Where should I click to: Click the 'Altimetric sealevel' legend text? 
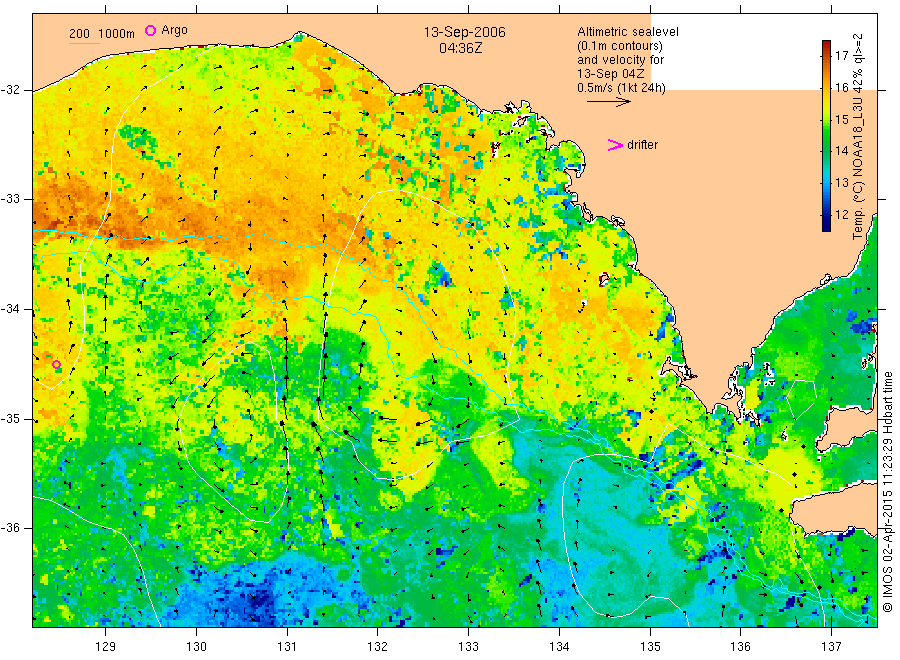627,32
